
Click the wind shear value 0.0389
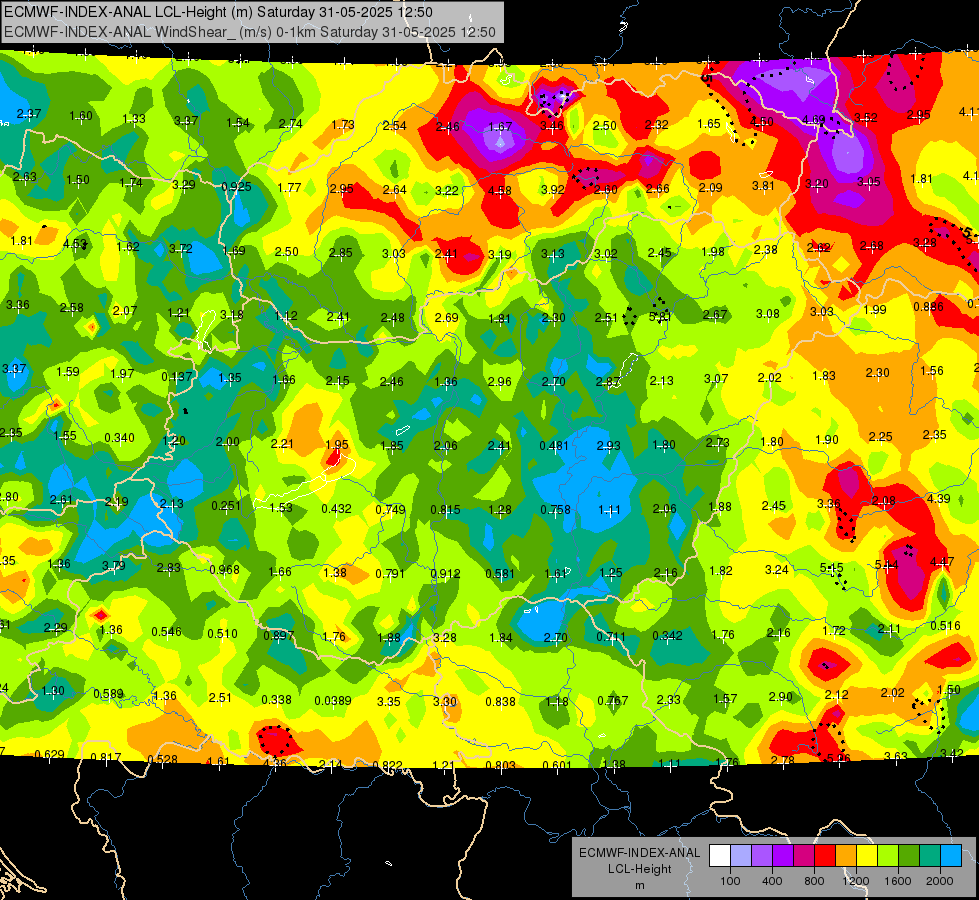click(333, 701)
